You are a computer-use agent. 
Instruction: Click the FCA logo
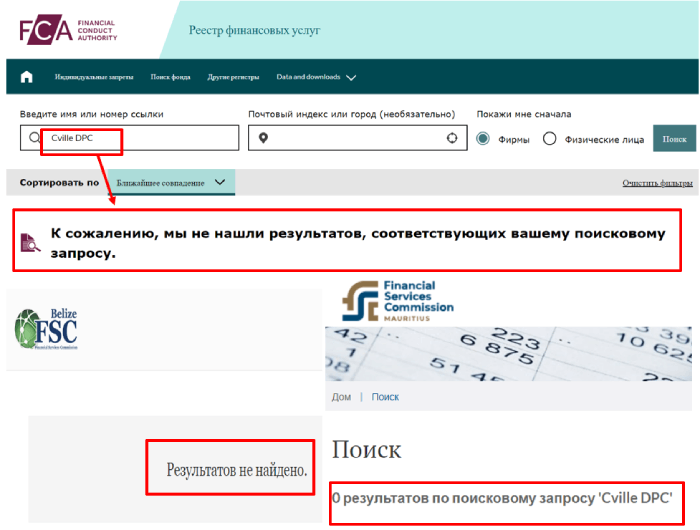tap(68, 30)
